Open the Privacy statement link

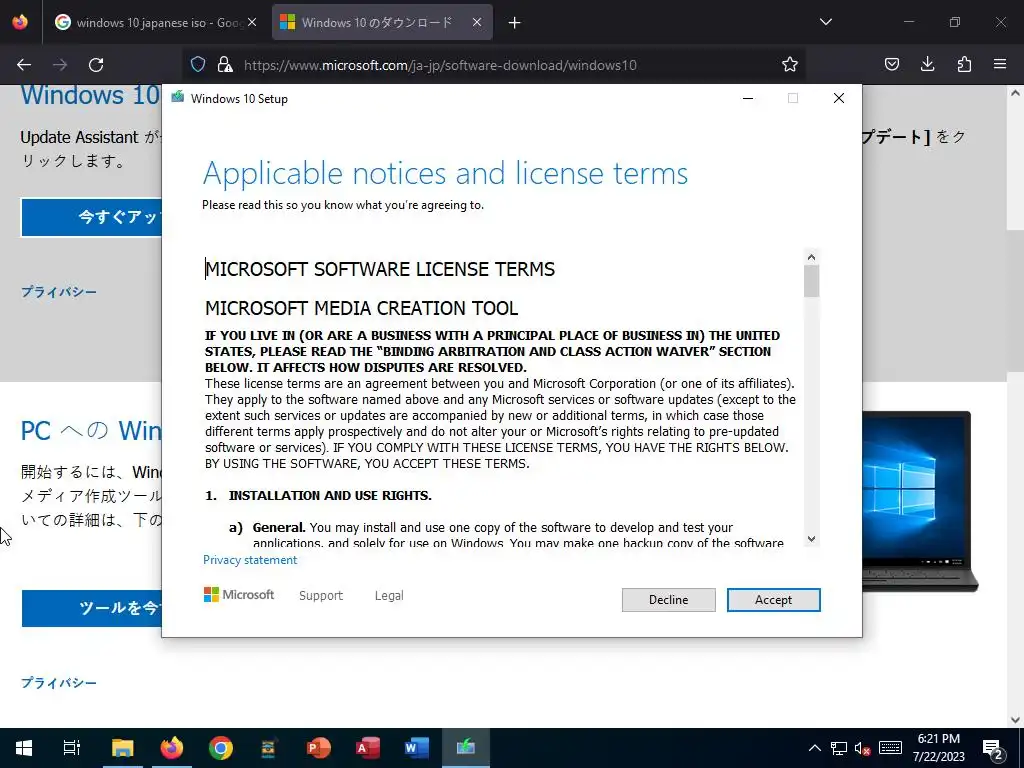pos(249,560)
